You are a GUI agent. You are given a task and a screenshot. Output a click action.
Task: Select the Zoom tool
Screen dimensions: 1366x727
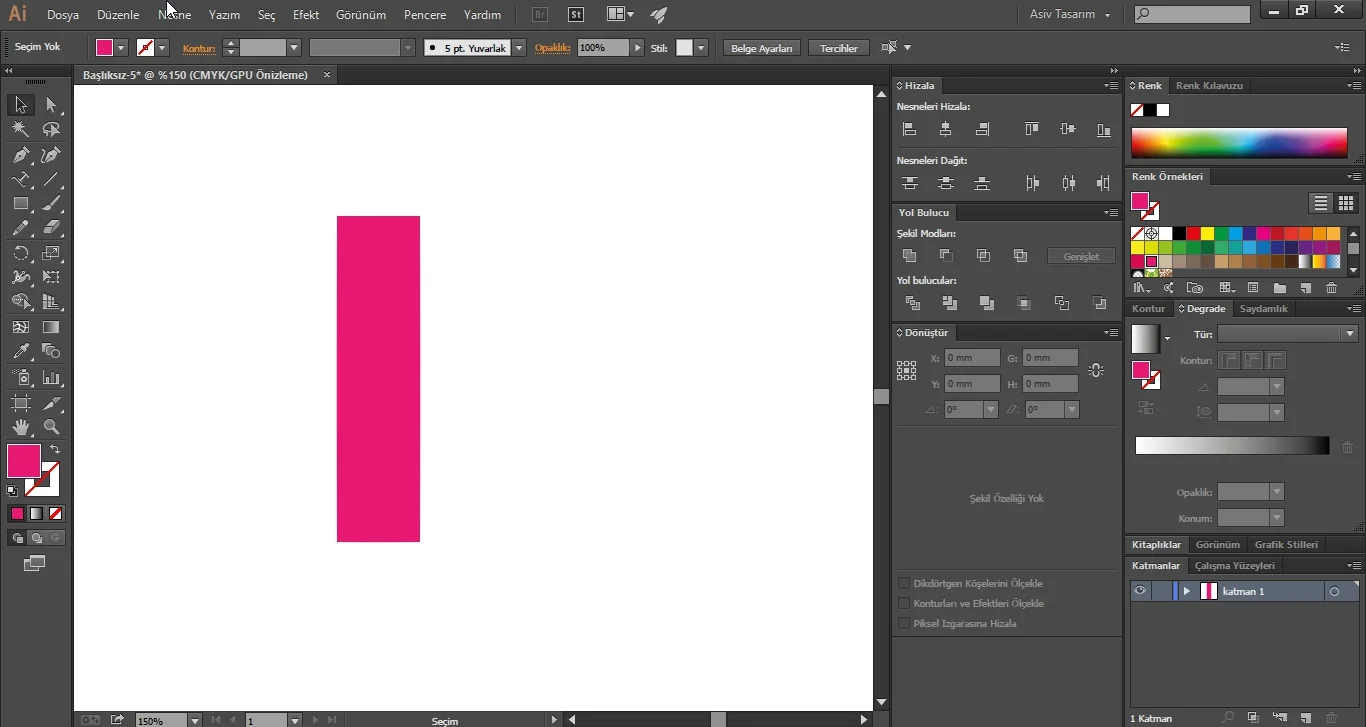(51, 427)
